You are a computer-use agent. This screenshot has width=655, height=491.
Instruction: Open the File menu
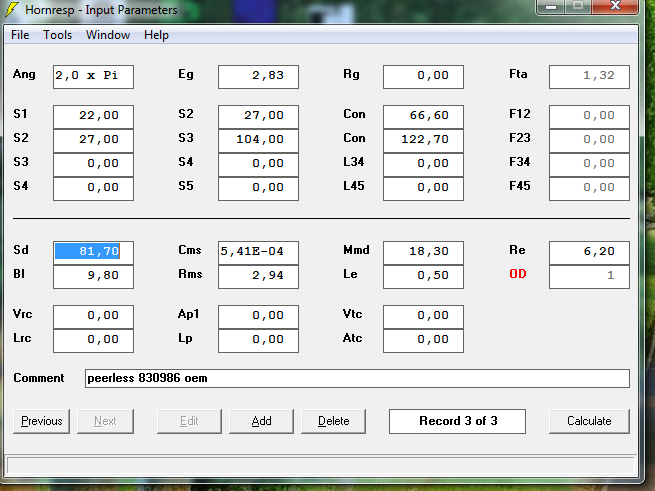point(20,35)
